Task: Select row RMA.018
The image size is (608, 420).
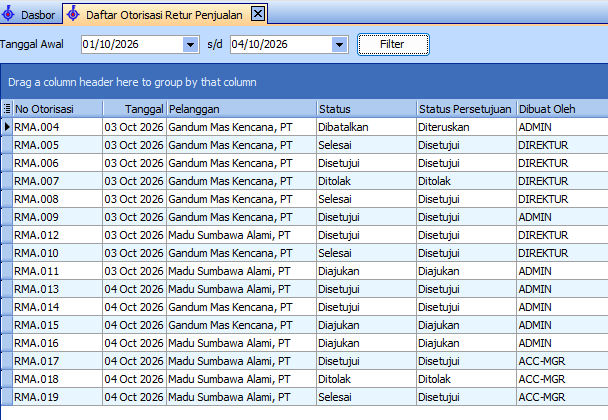Action: point(305,379)
